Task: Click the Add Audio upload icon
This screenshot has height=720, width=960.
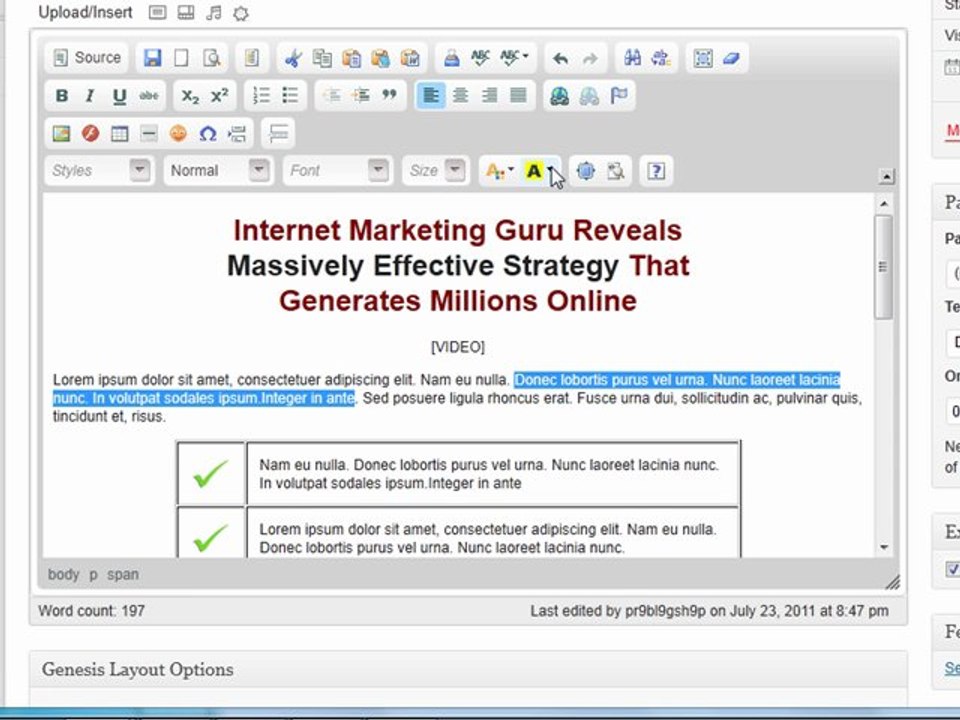Action: 213,13
